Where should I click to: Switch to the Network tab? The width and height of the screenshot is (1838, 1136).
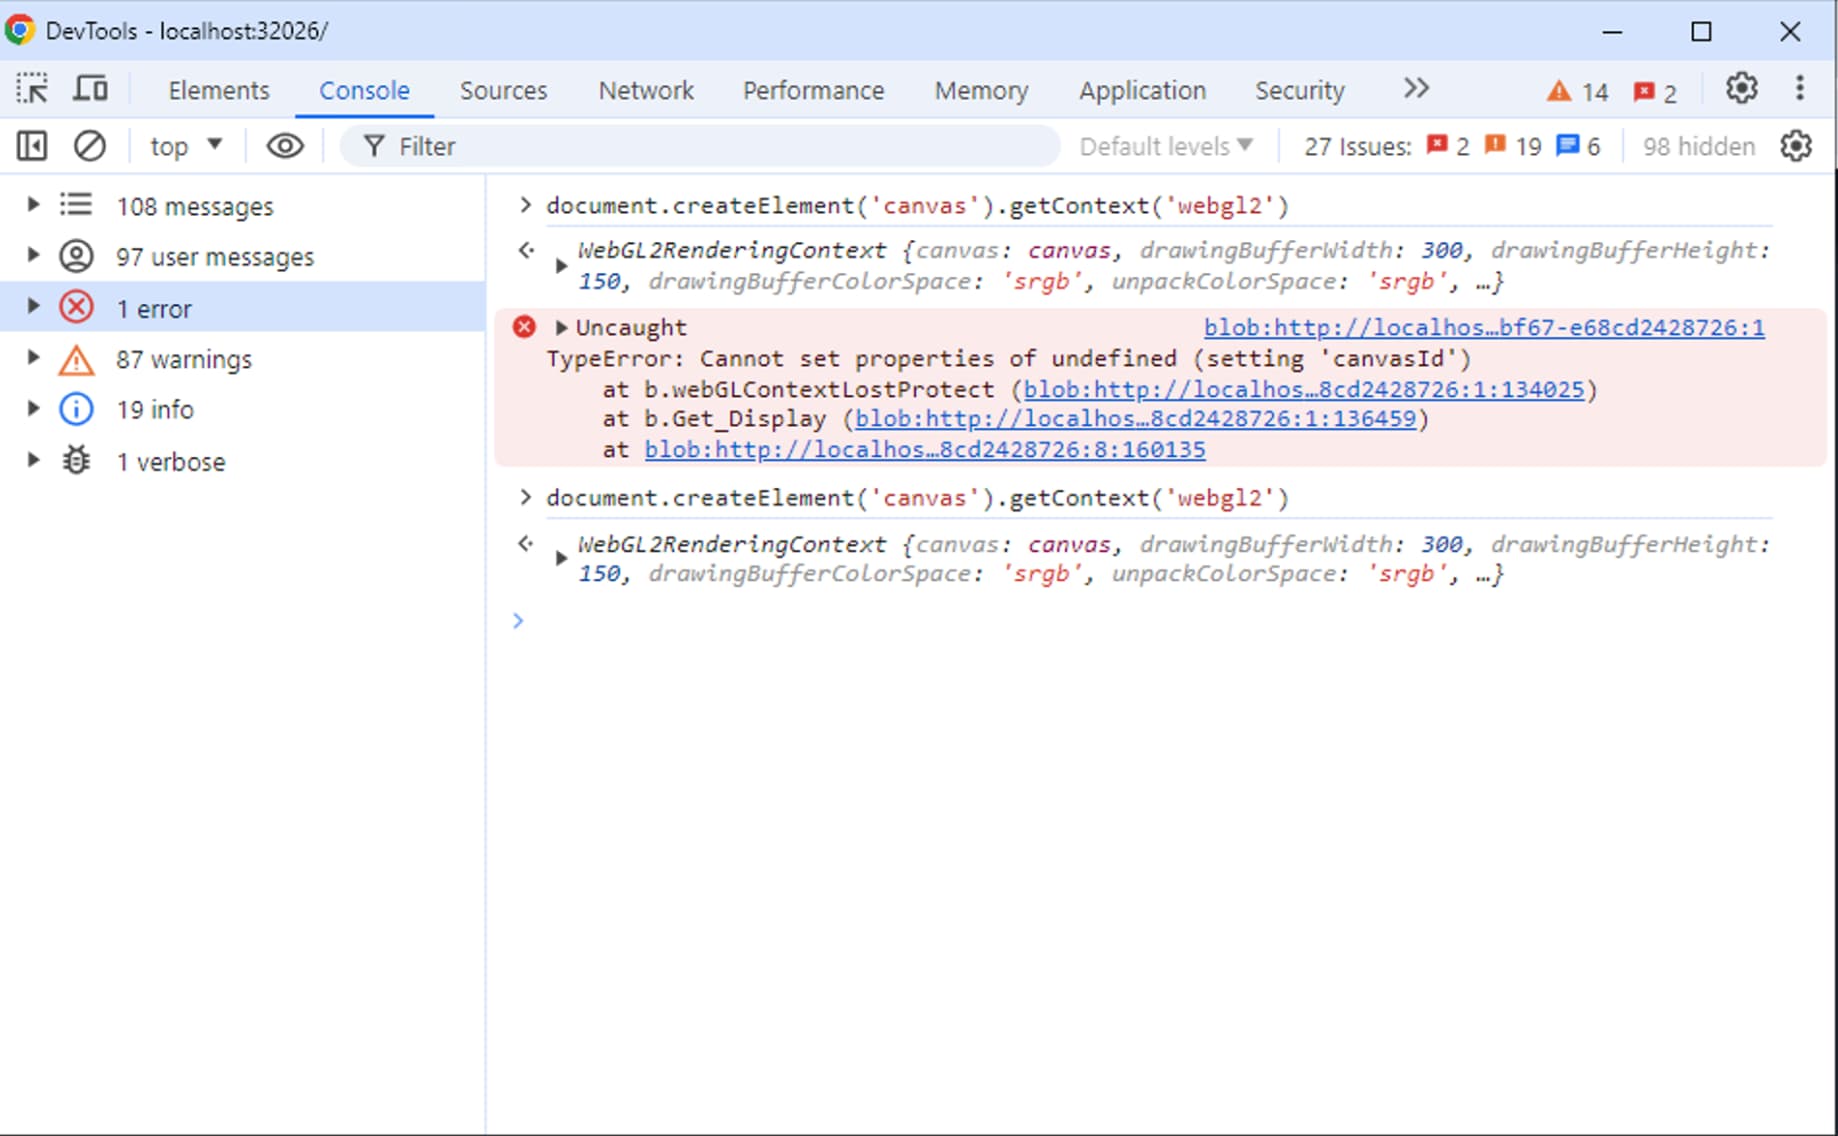(646, 90)
